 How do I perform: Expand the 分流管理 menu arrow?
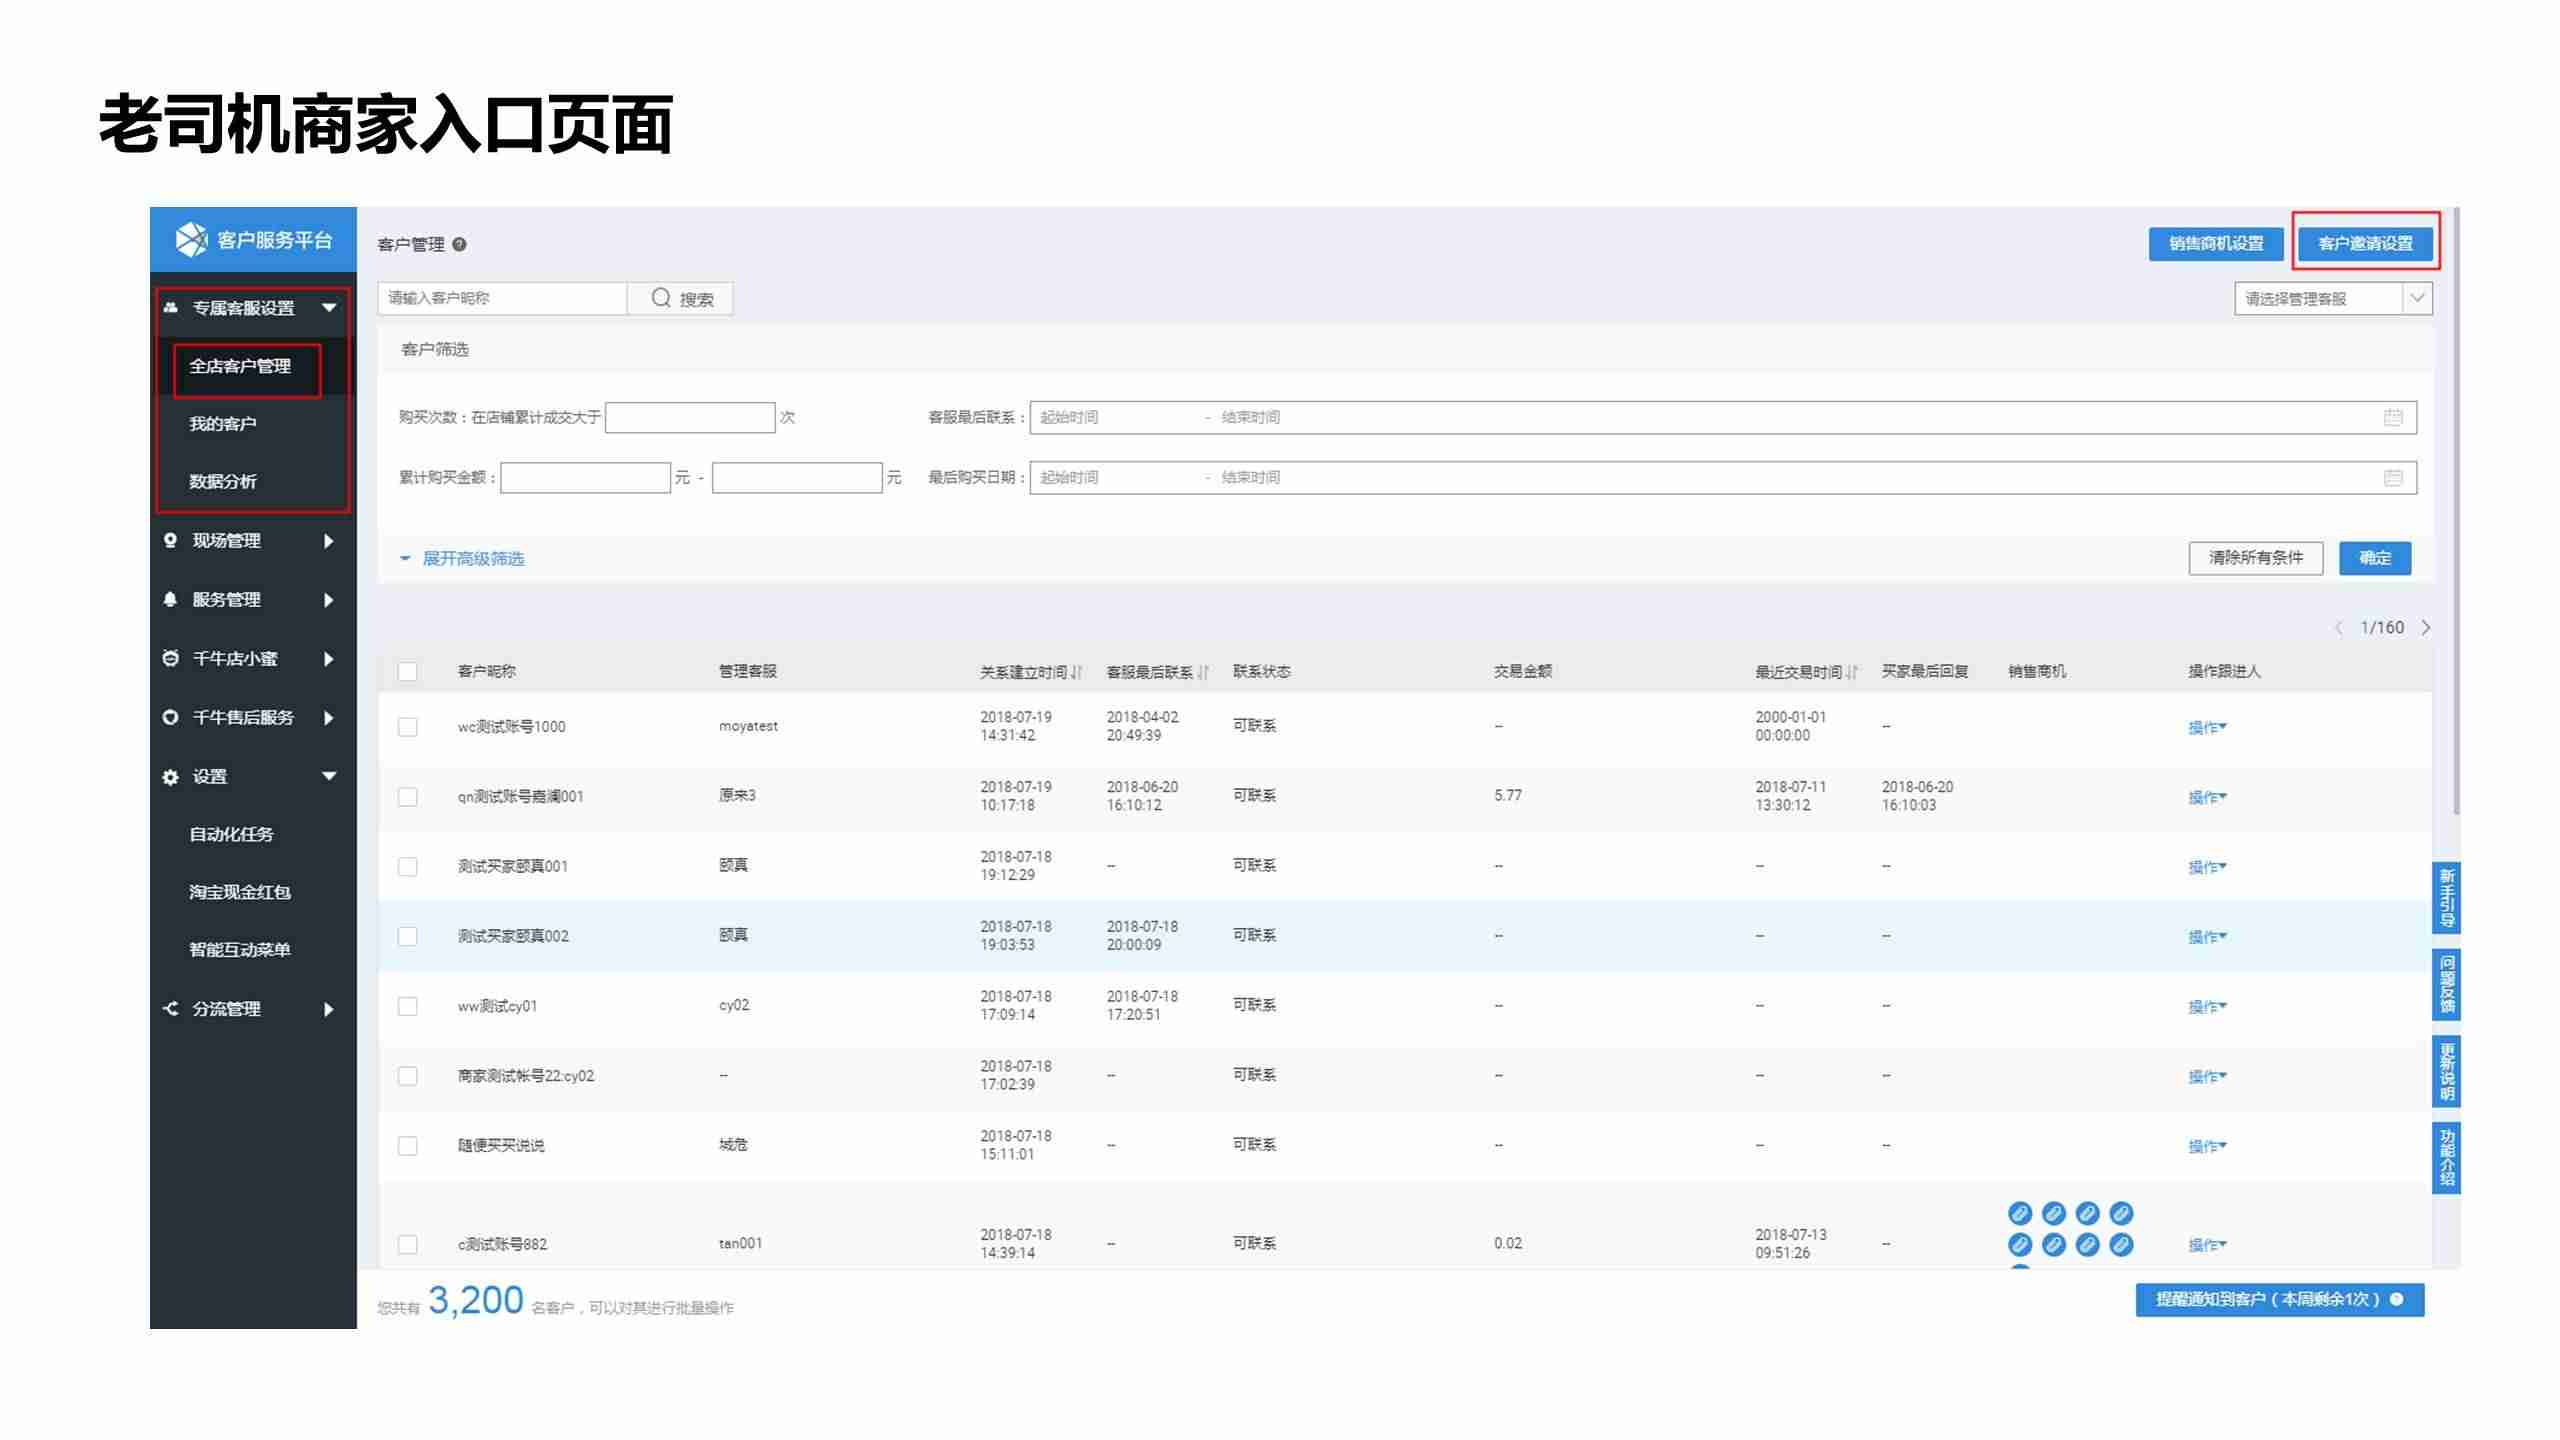click(329, 1009)
